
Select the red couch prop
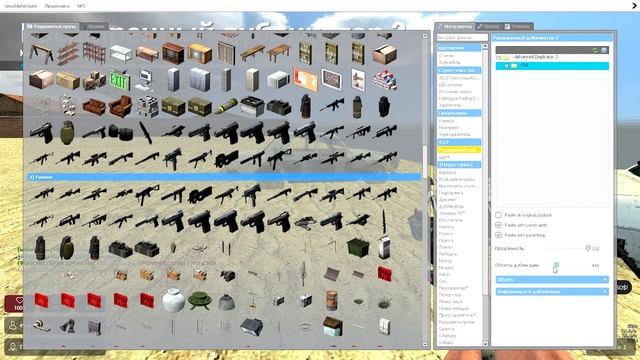click(94, 107)
